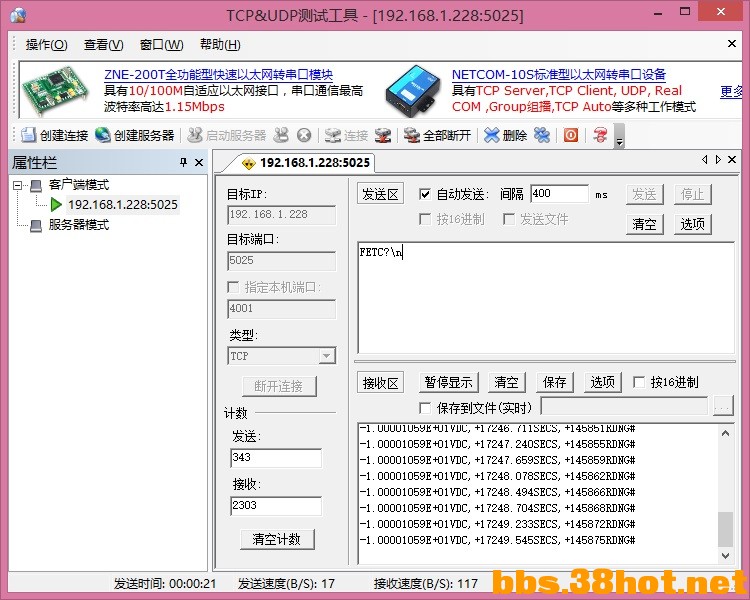Viewport: 750px width, 600px height.
Task: Click the delete-all multiple blue X icon
Action: pos(542,135)
